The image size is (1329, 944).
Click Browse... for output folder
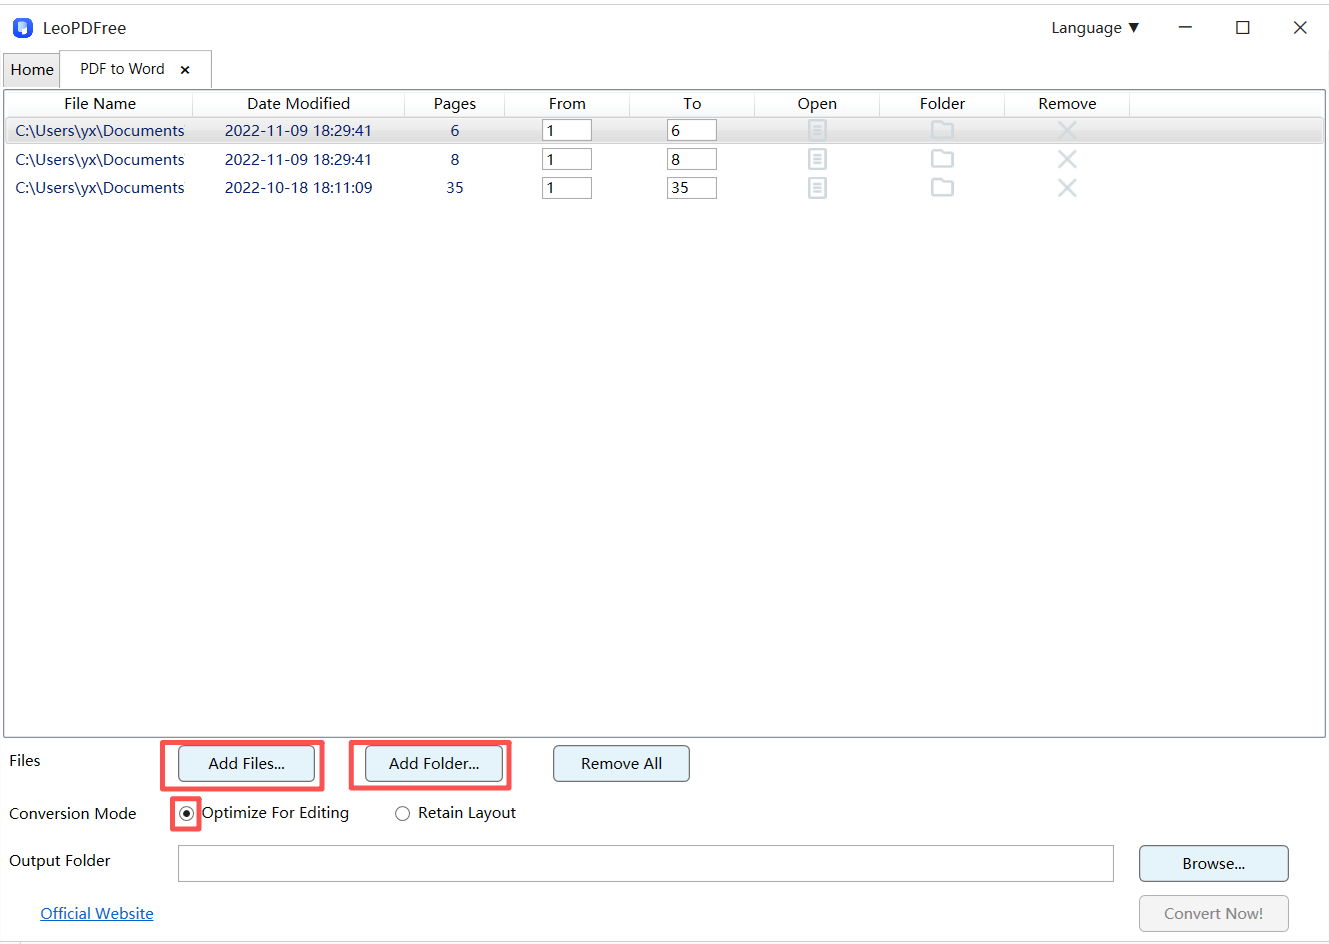pyautogui.click(x=1213, y=864)
